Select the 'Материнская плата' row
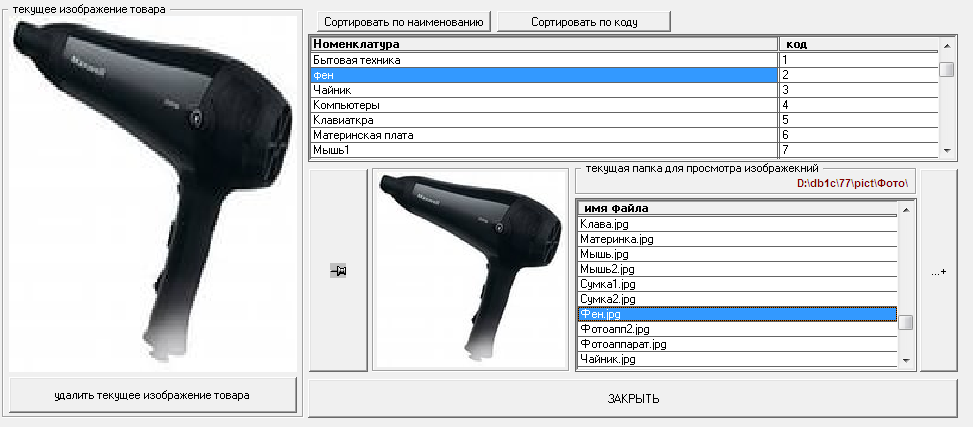This screenshot has width=973, height=427. coord(544,134)
